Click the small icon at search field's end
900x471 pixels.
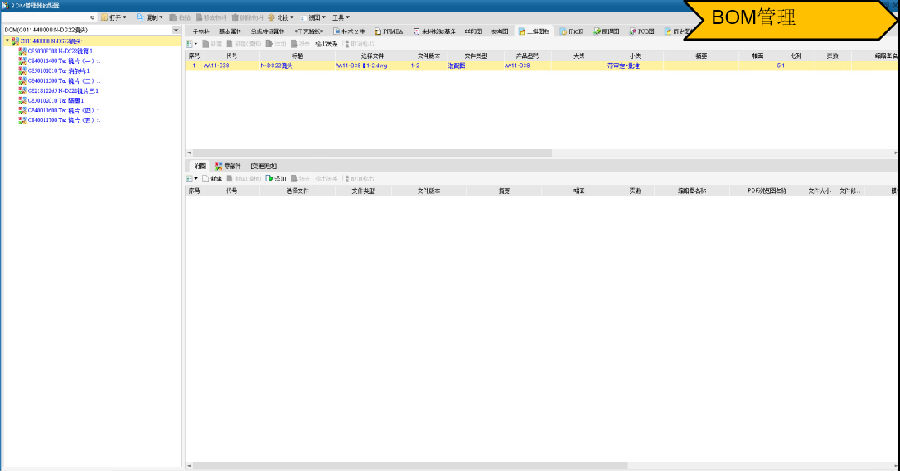[92, 18]
